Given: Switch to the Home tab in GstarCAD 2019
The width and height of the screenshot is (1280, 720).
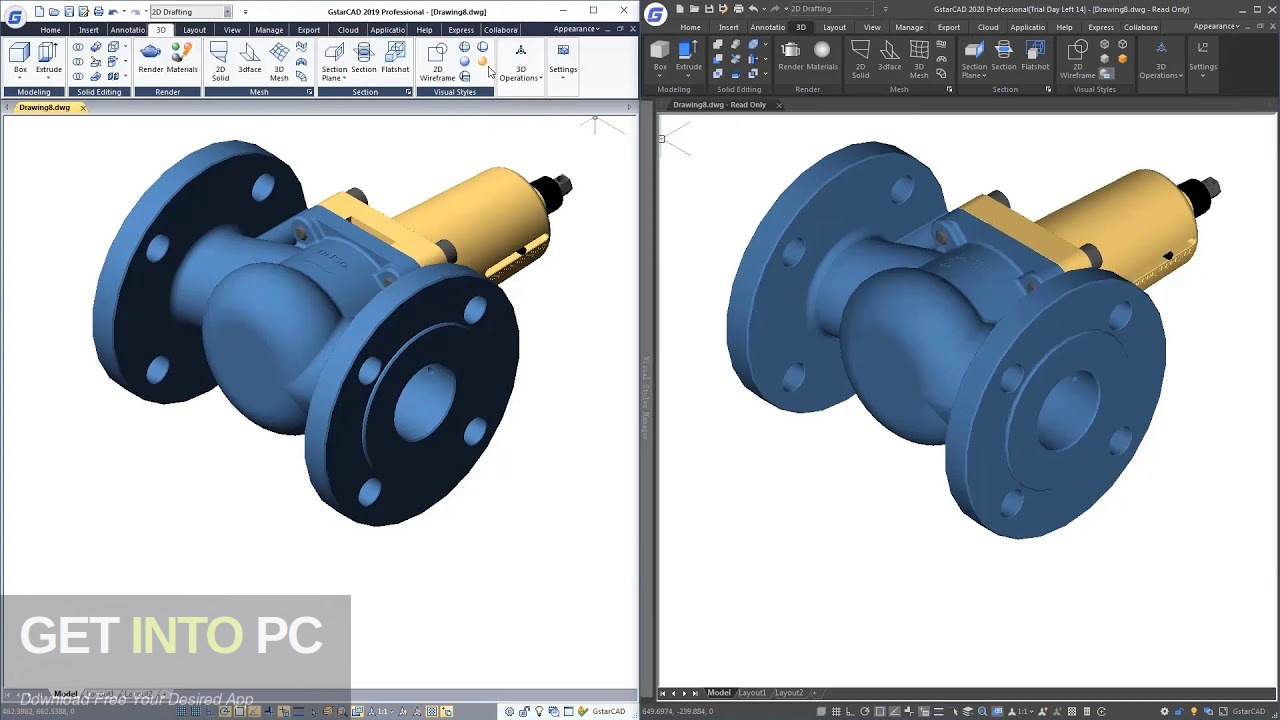Looking at the screenshot, I should (x=50, y=30).
